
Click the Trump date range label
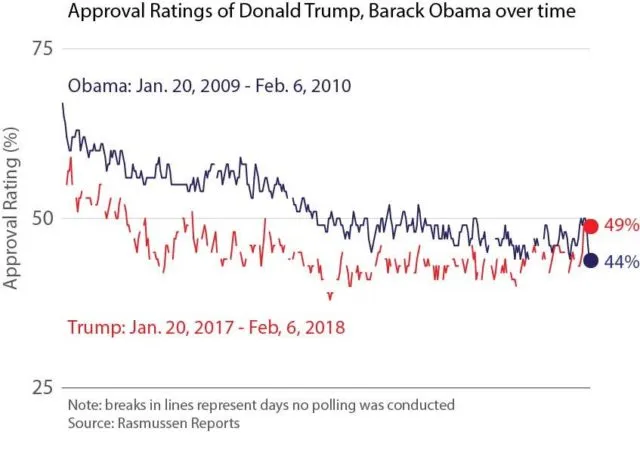coord(206,327)
